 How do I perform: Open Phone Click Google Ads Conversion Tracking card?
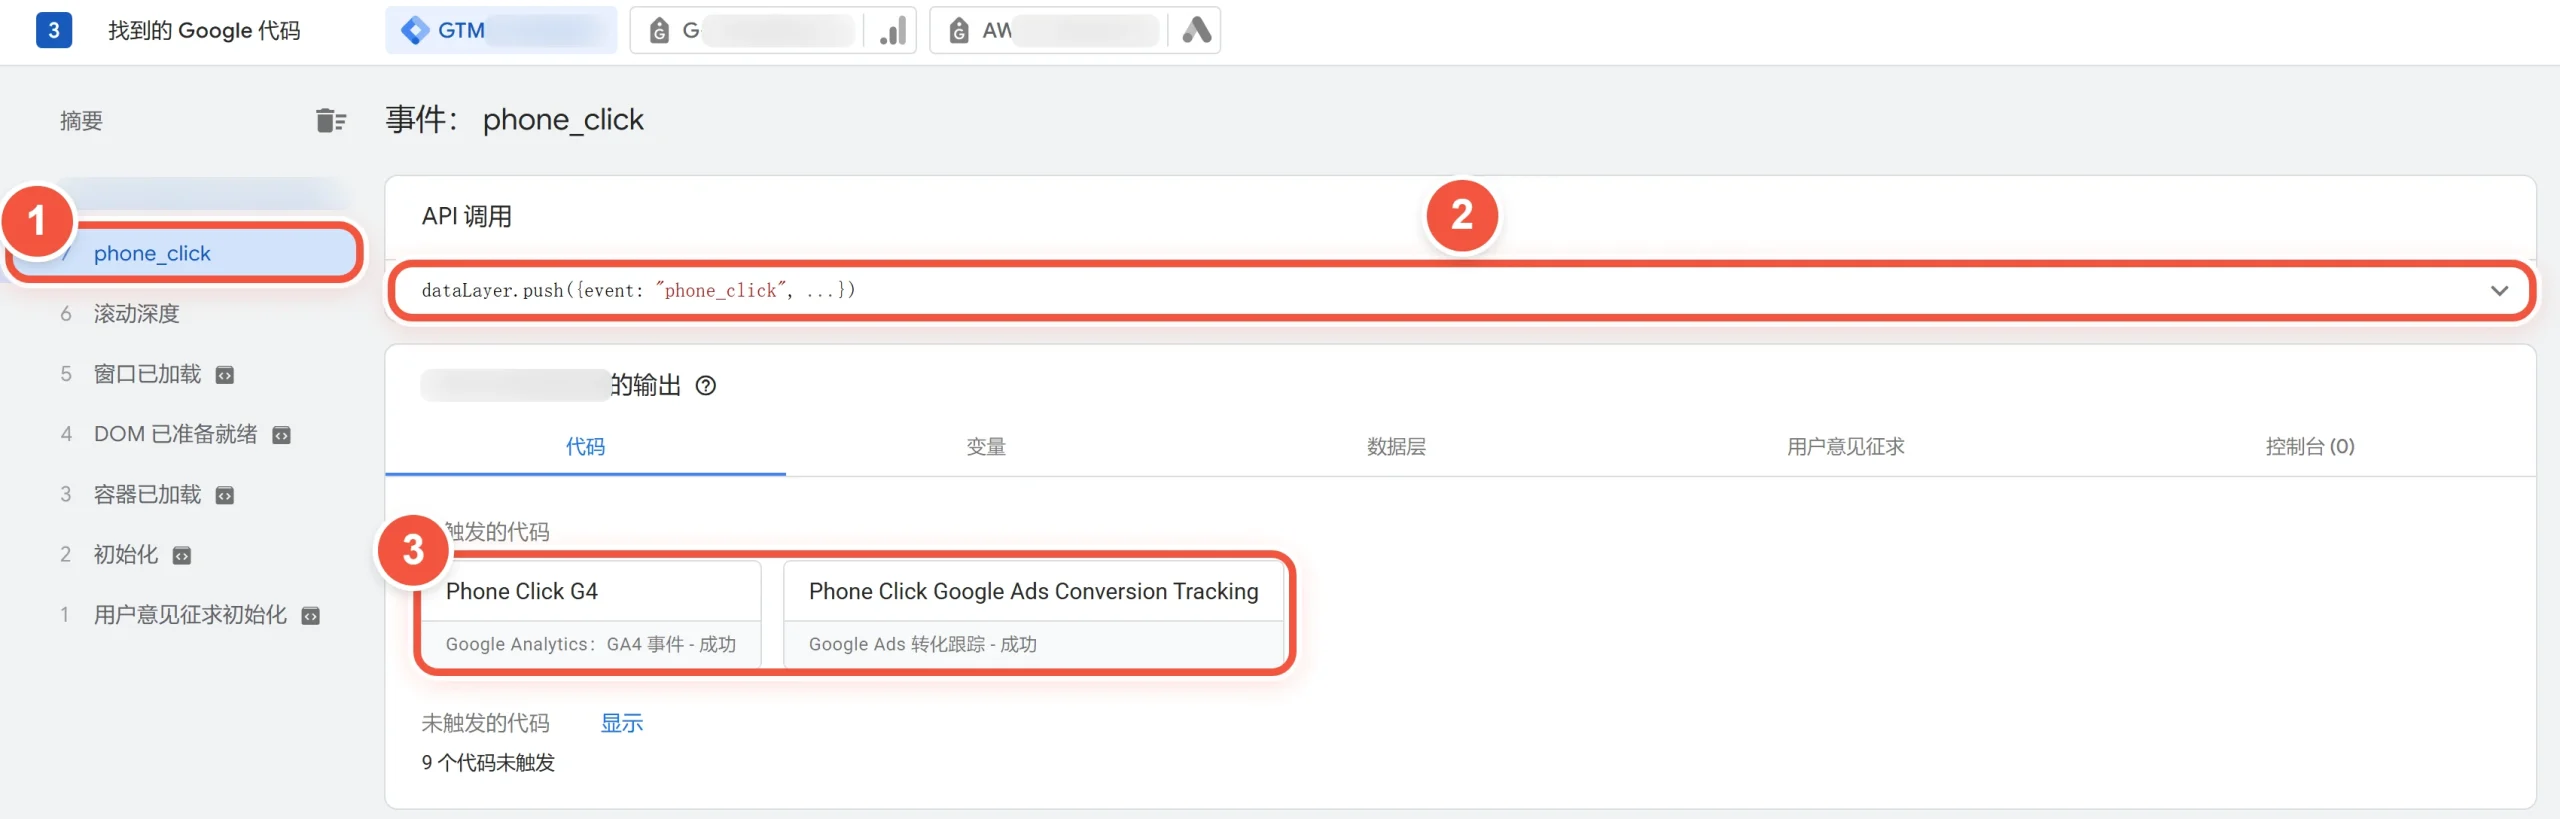click(x=1033, y=613)
